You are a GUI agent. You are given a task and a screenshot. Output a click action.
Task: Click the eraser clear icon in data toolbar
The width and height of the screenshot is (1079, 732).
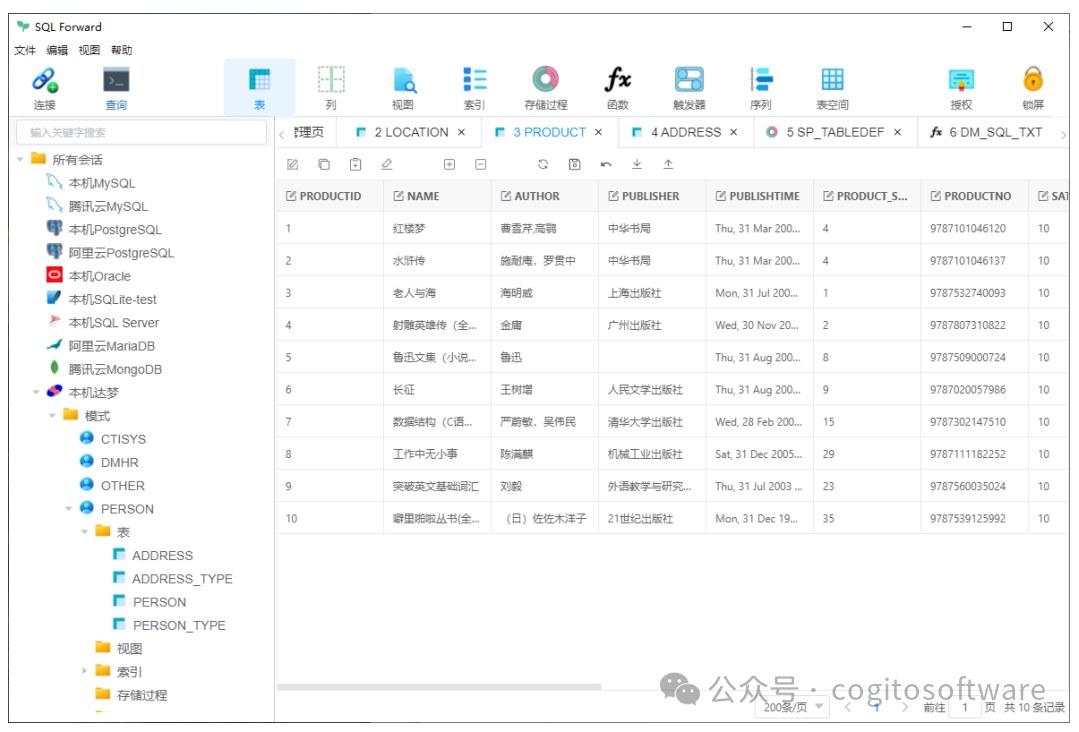(387, 164)
